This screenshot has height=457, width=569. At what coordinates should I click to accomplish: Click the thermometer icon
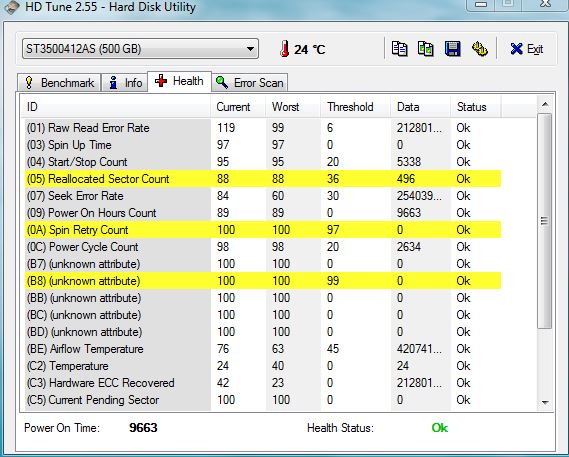tap(284, 49)
